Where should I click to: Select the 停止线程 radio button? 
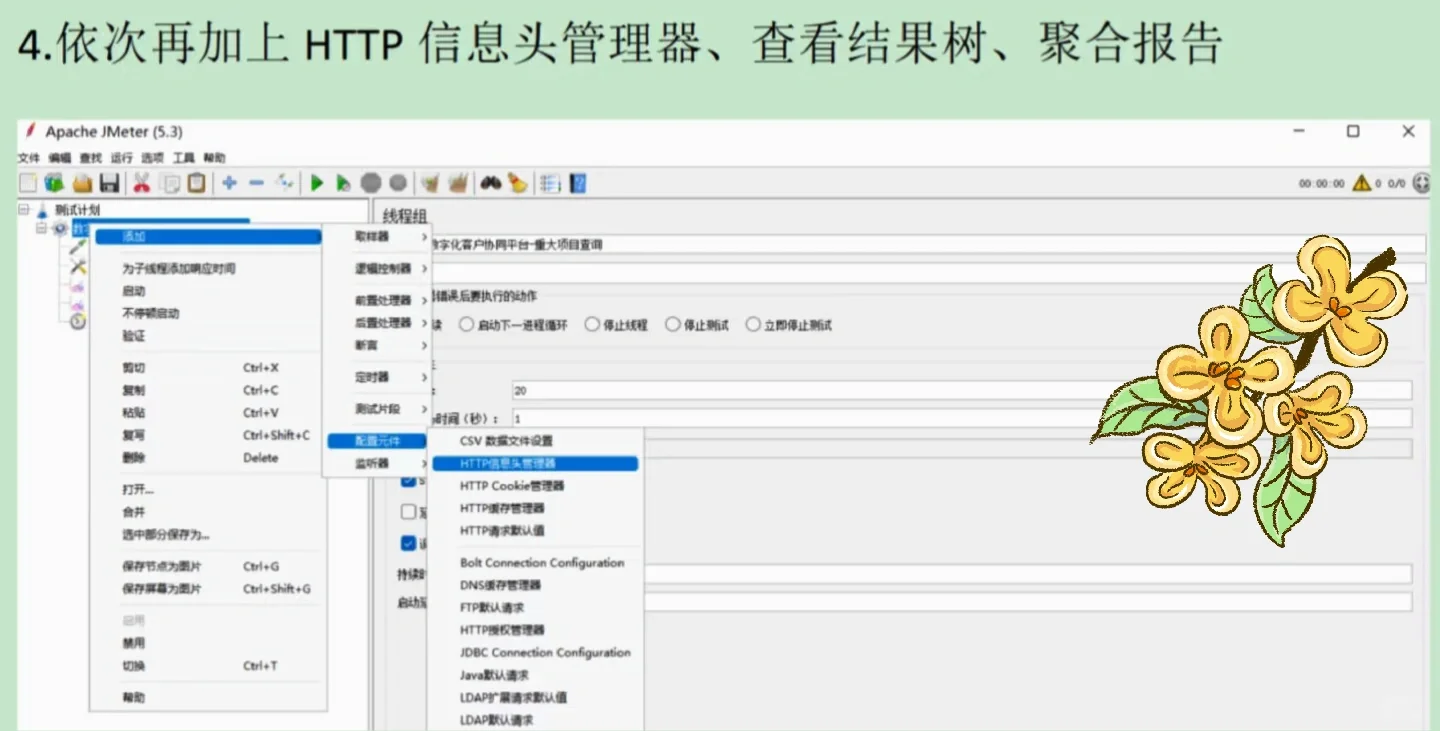(593, 325)
